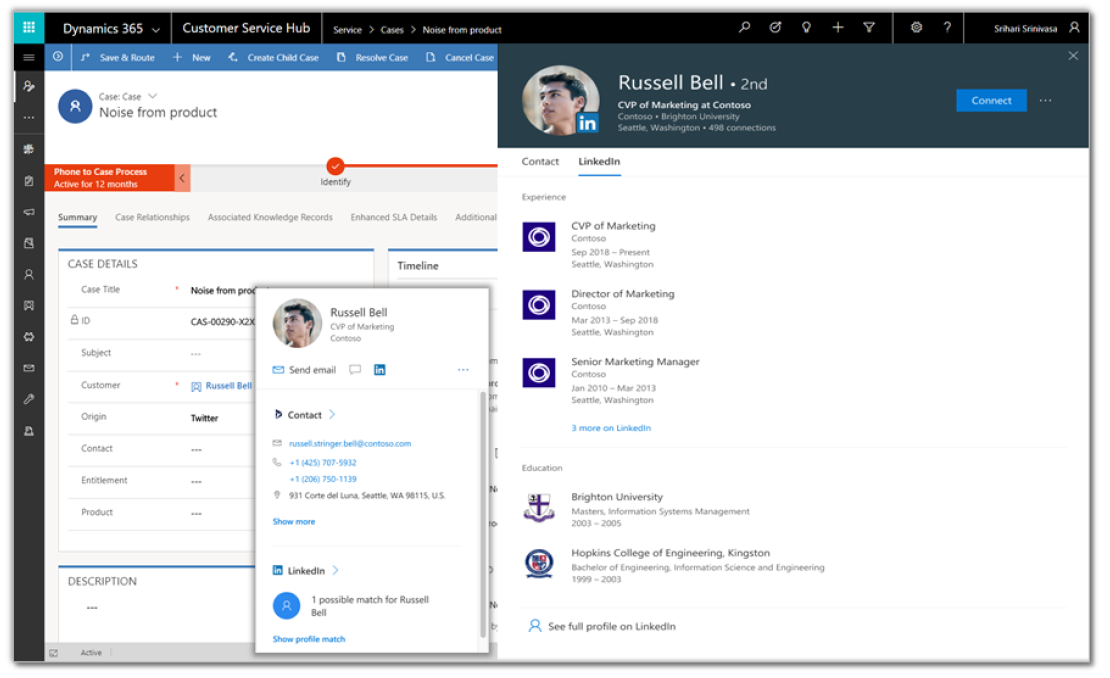
Task: Switch to Contact tab in profile panel
Action: 540,161
